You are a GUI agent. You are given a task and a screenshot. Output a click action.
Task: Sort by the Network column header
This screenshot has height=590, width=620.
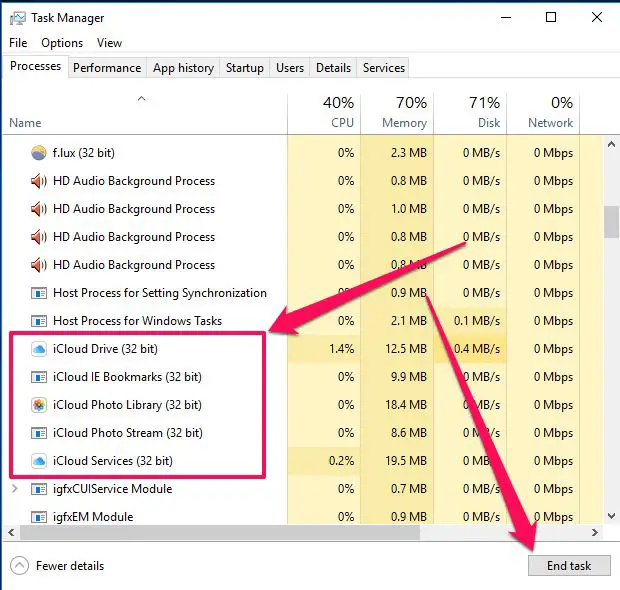pyautogui.click(x=543, y=113)
